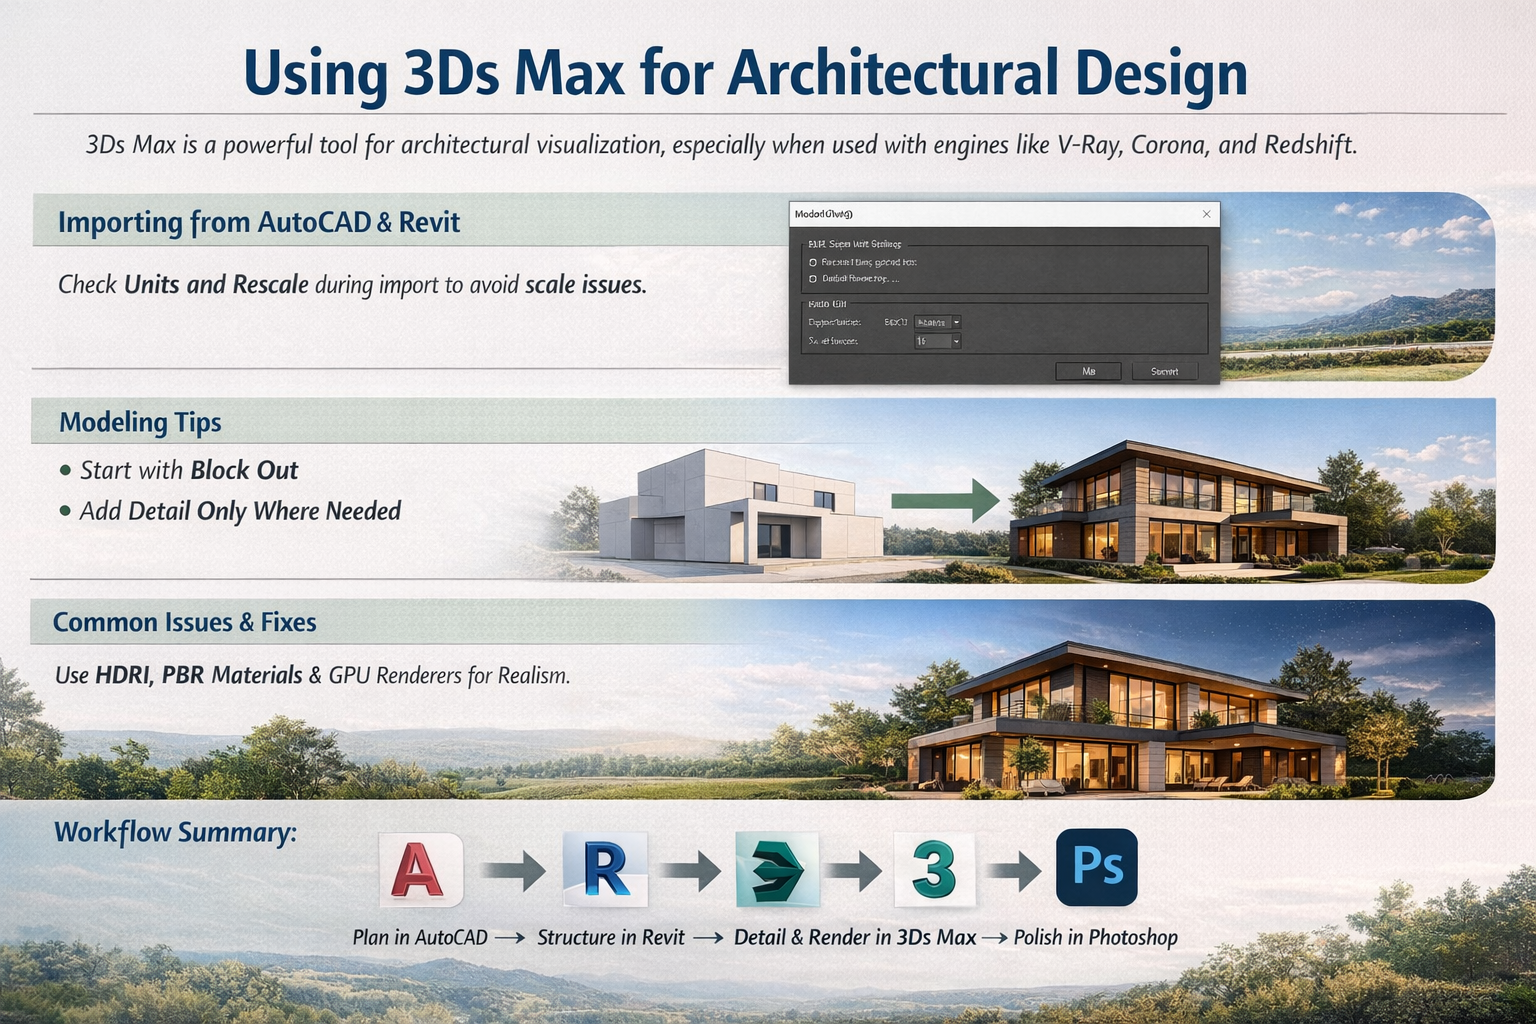
Task: Click the 'Polish in Photoshop' caption
Action: tap(1096, 937)
